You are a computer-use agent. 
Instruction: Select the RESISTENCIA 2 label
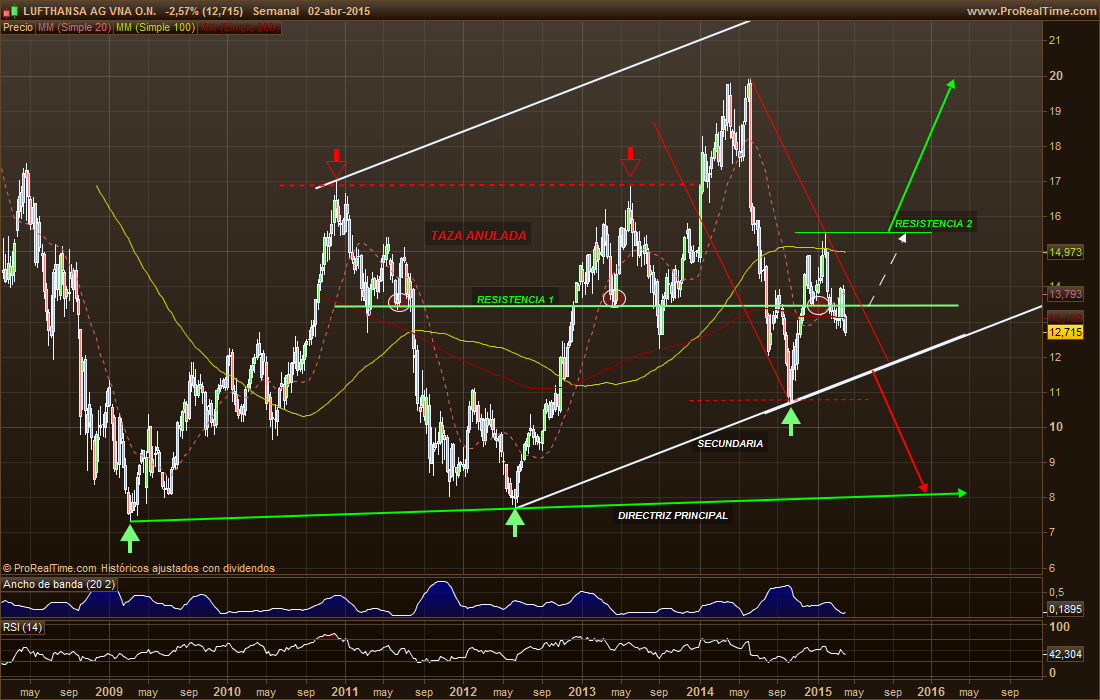coord(933,224)
